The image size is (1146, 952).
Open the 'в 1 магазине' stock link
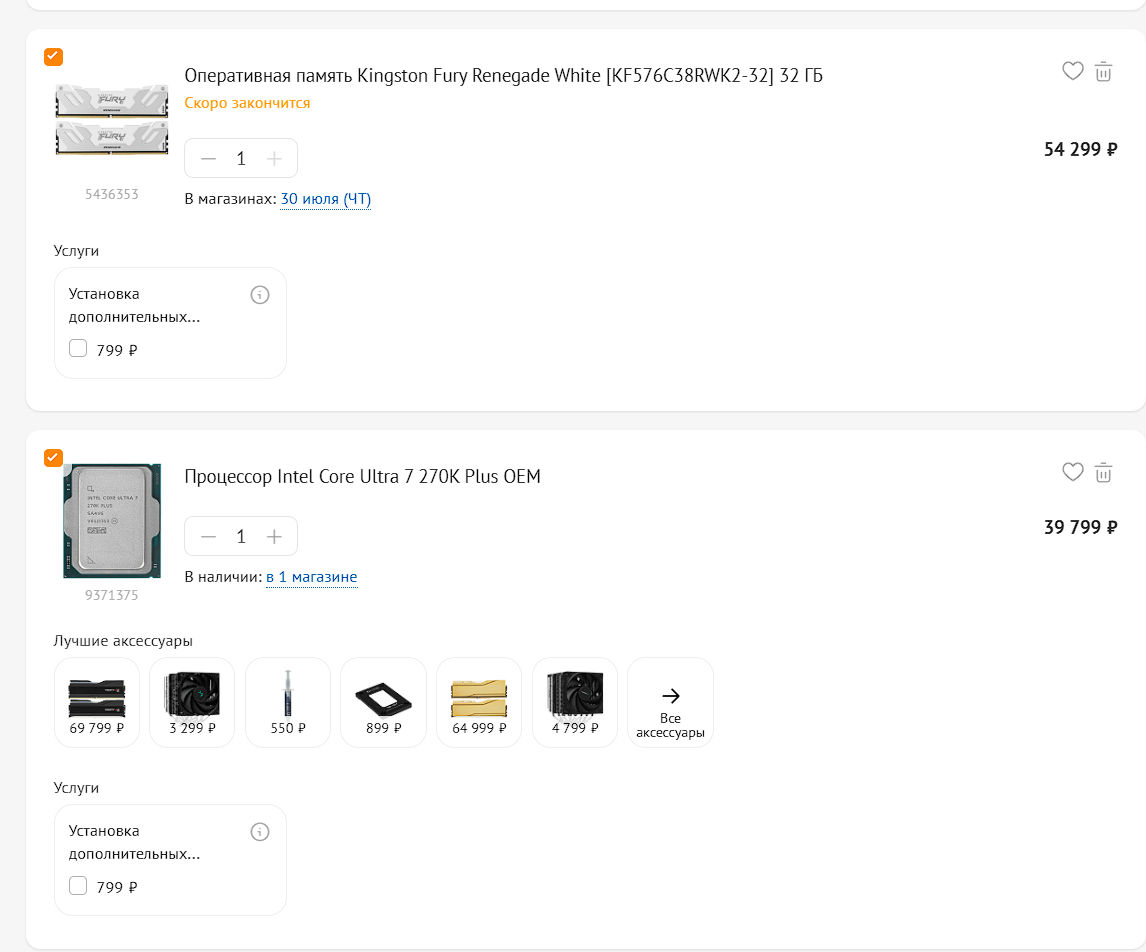pos(311,577)
